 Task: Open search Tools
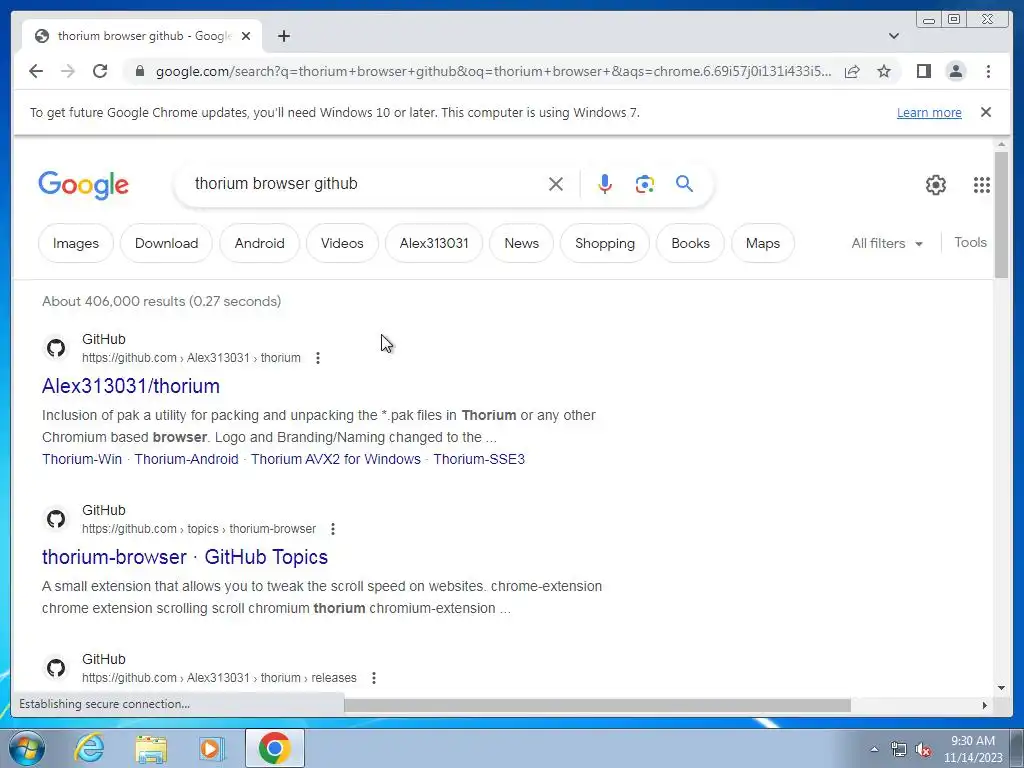[970, 242]
